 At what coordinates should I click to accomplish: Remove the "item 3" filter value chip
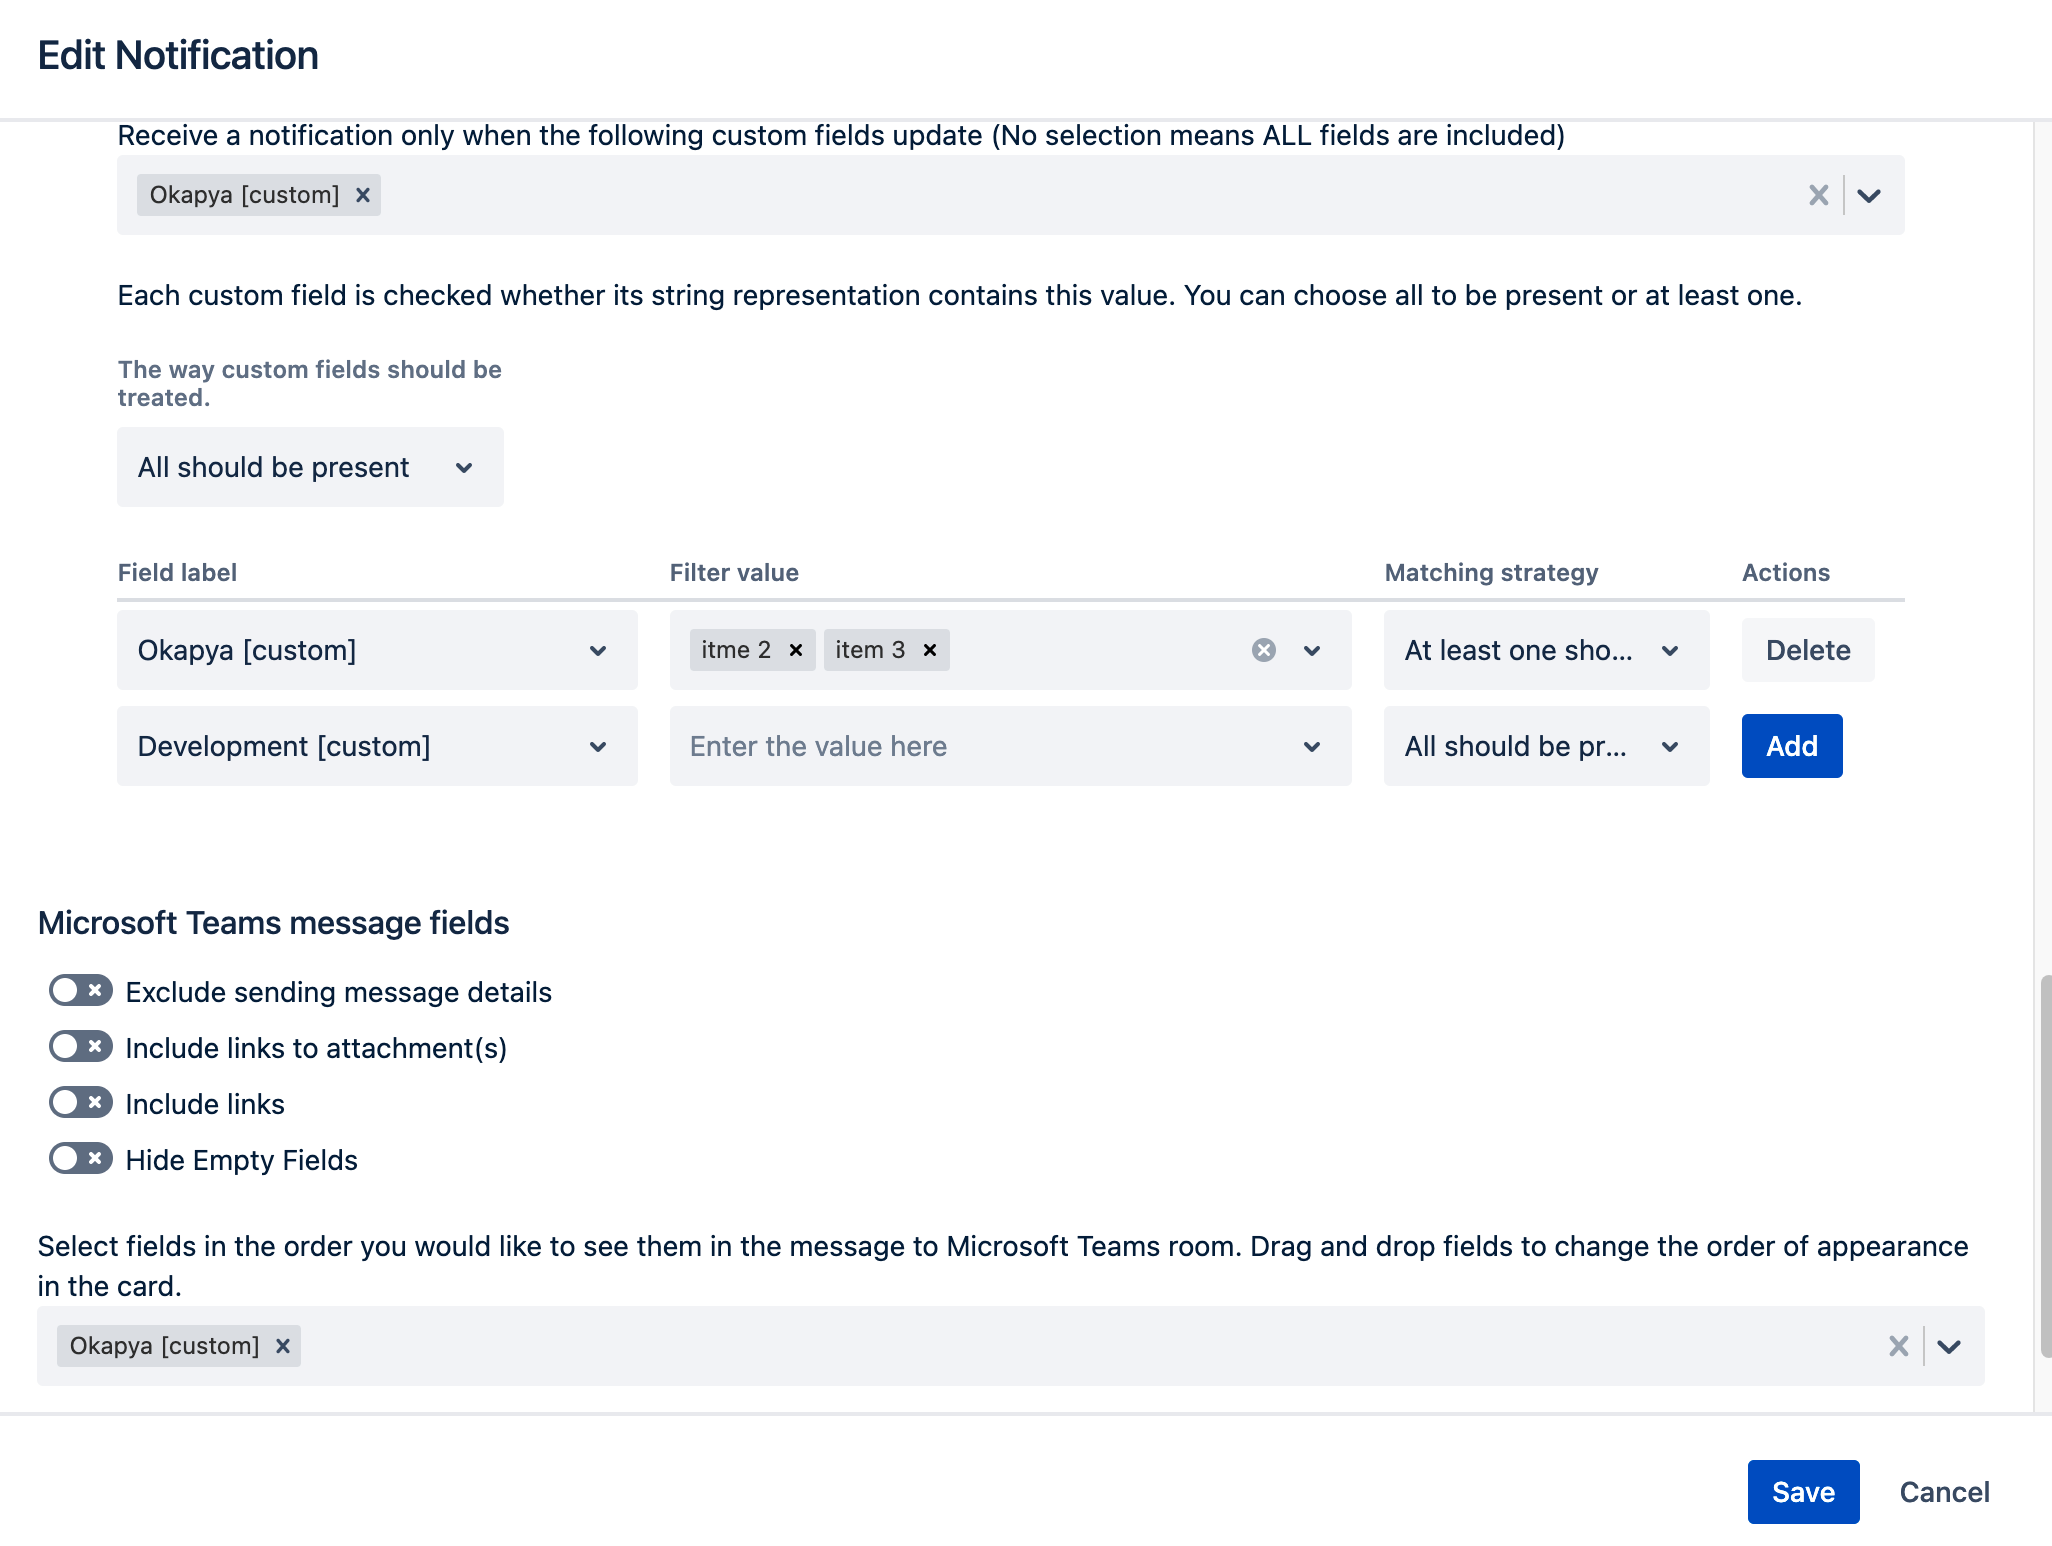pos(928,650)
